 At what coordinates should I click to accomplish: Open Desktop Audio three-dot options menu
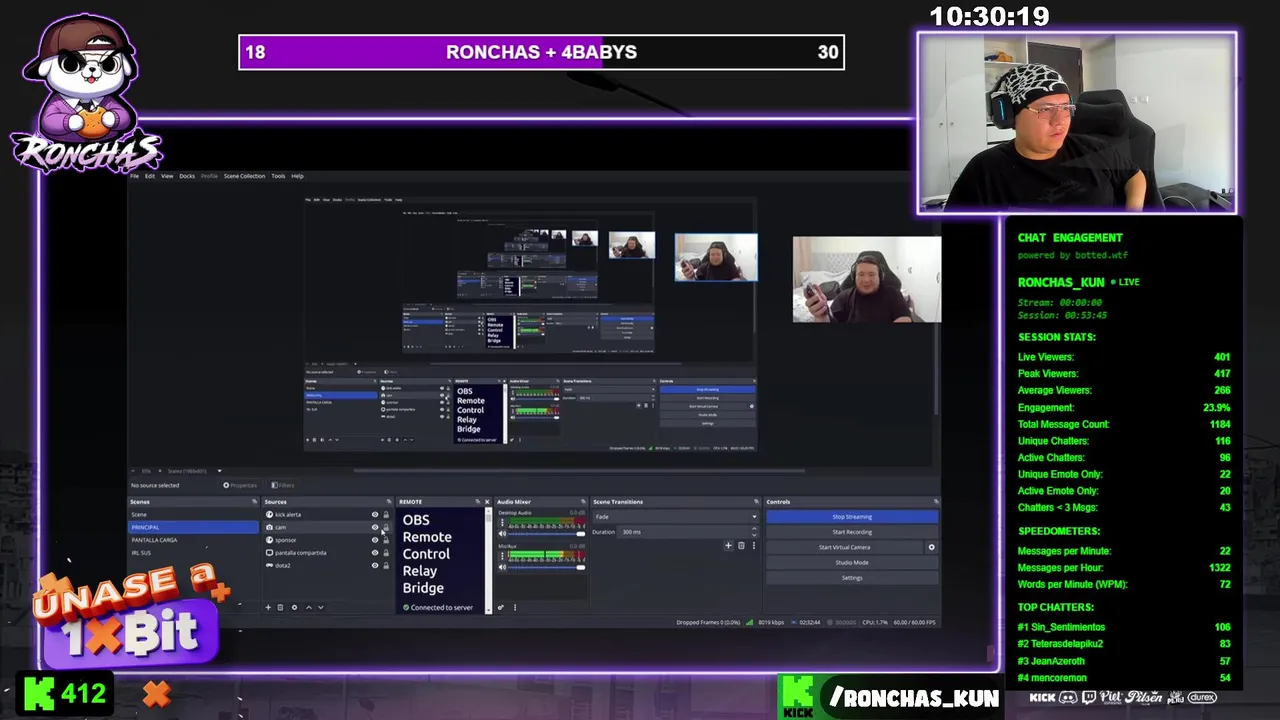click(x=502, y=522)
